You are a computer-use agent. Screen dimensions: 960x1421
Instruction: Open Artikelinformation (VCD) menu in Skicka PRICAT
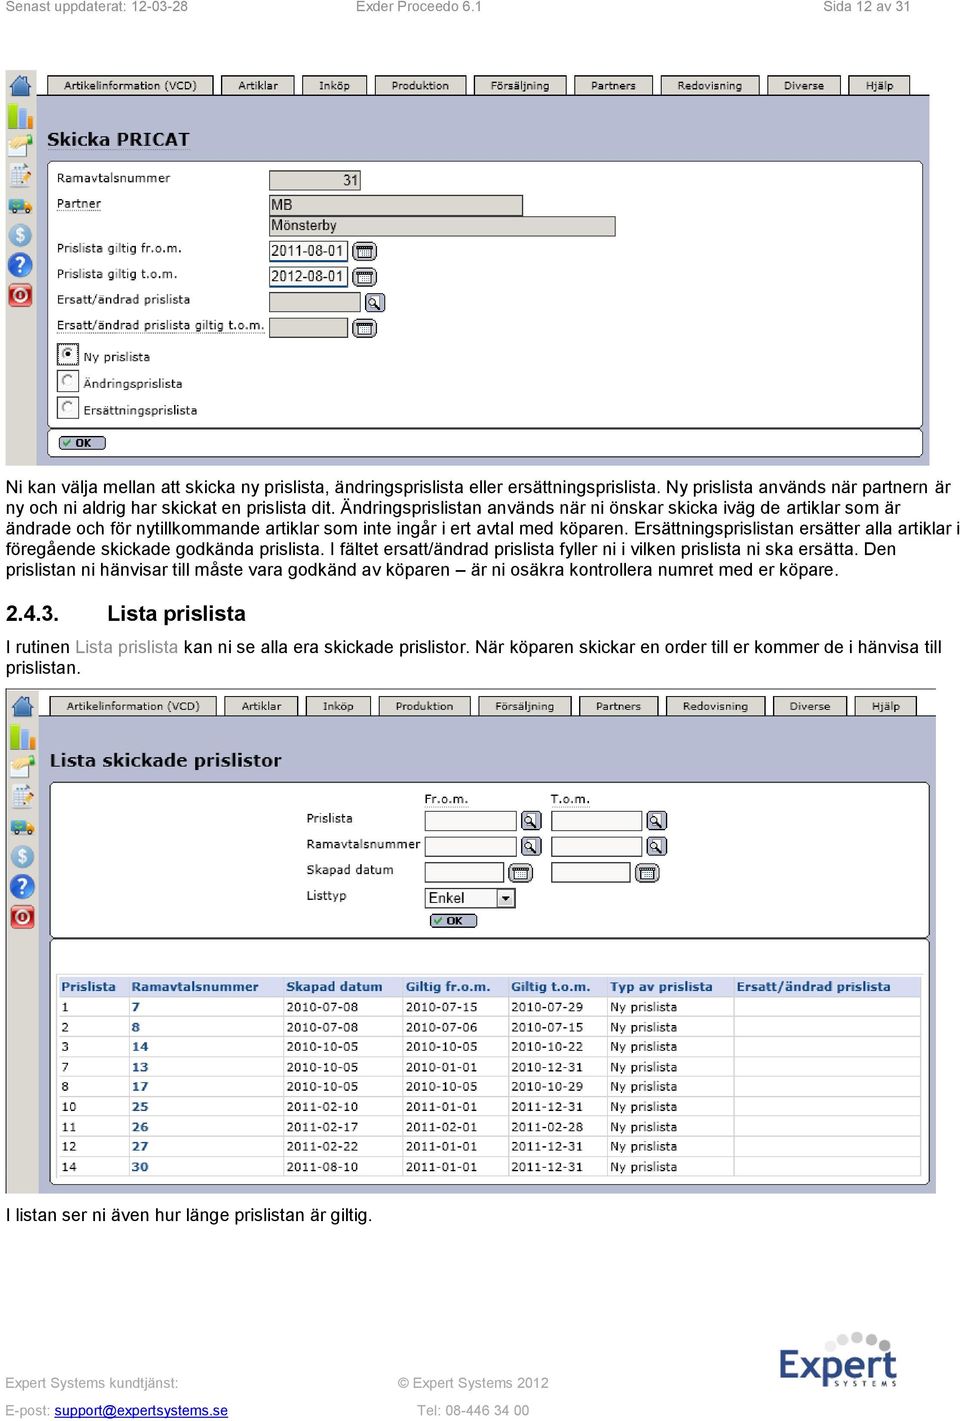coord(130,86)
